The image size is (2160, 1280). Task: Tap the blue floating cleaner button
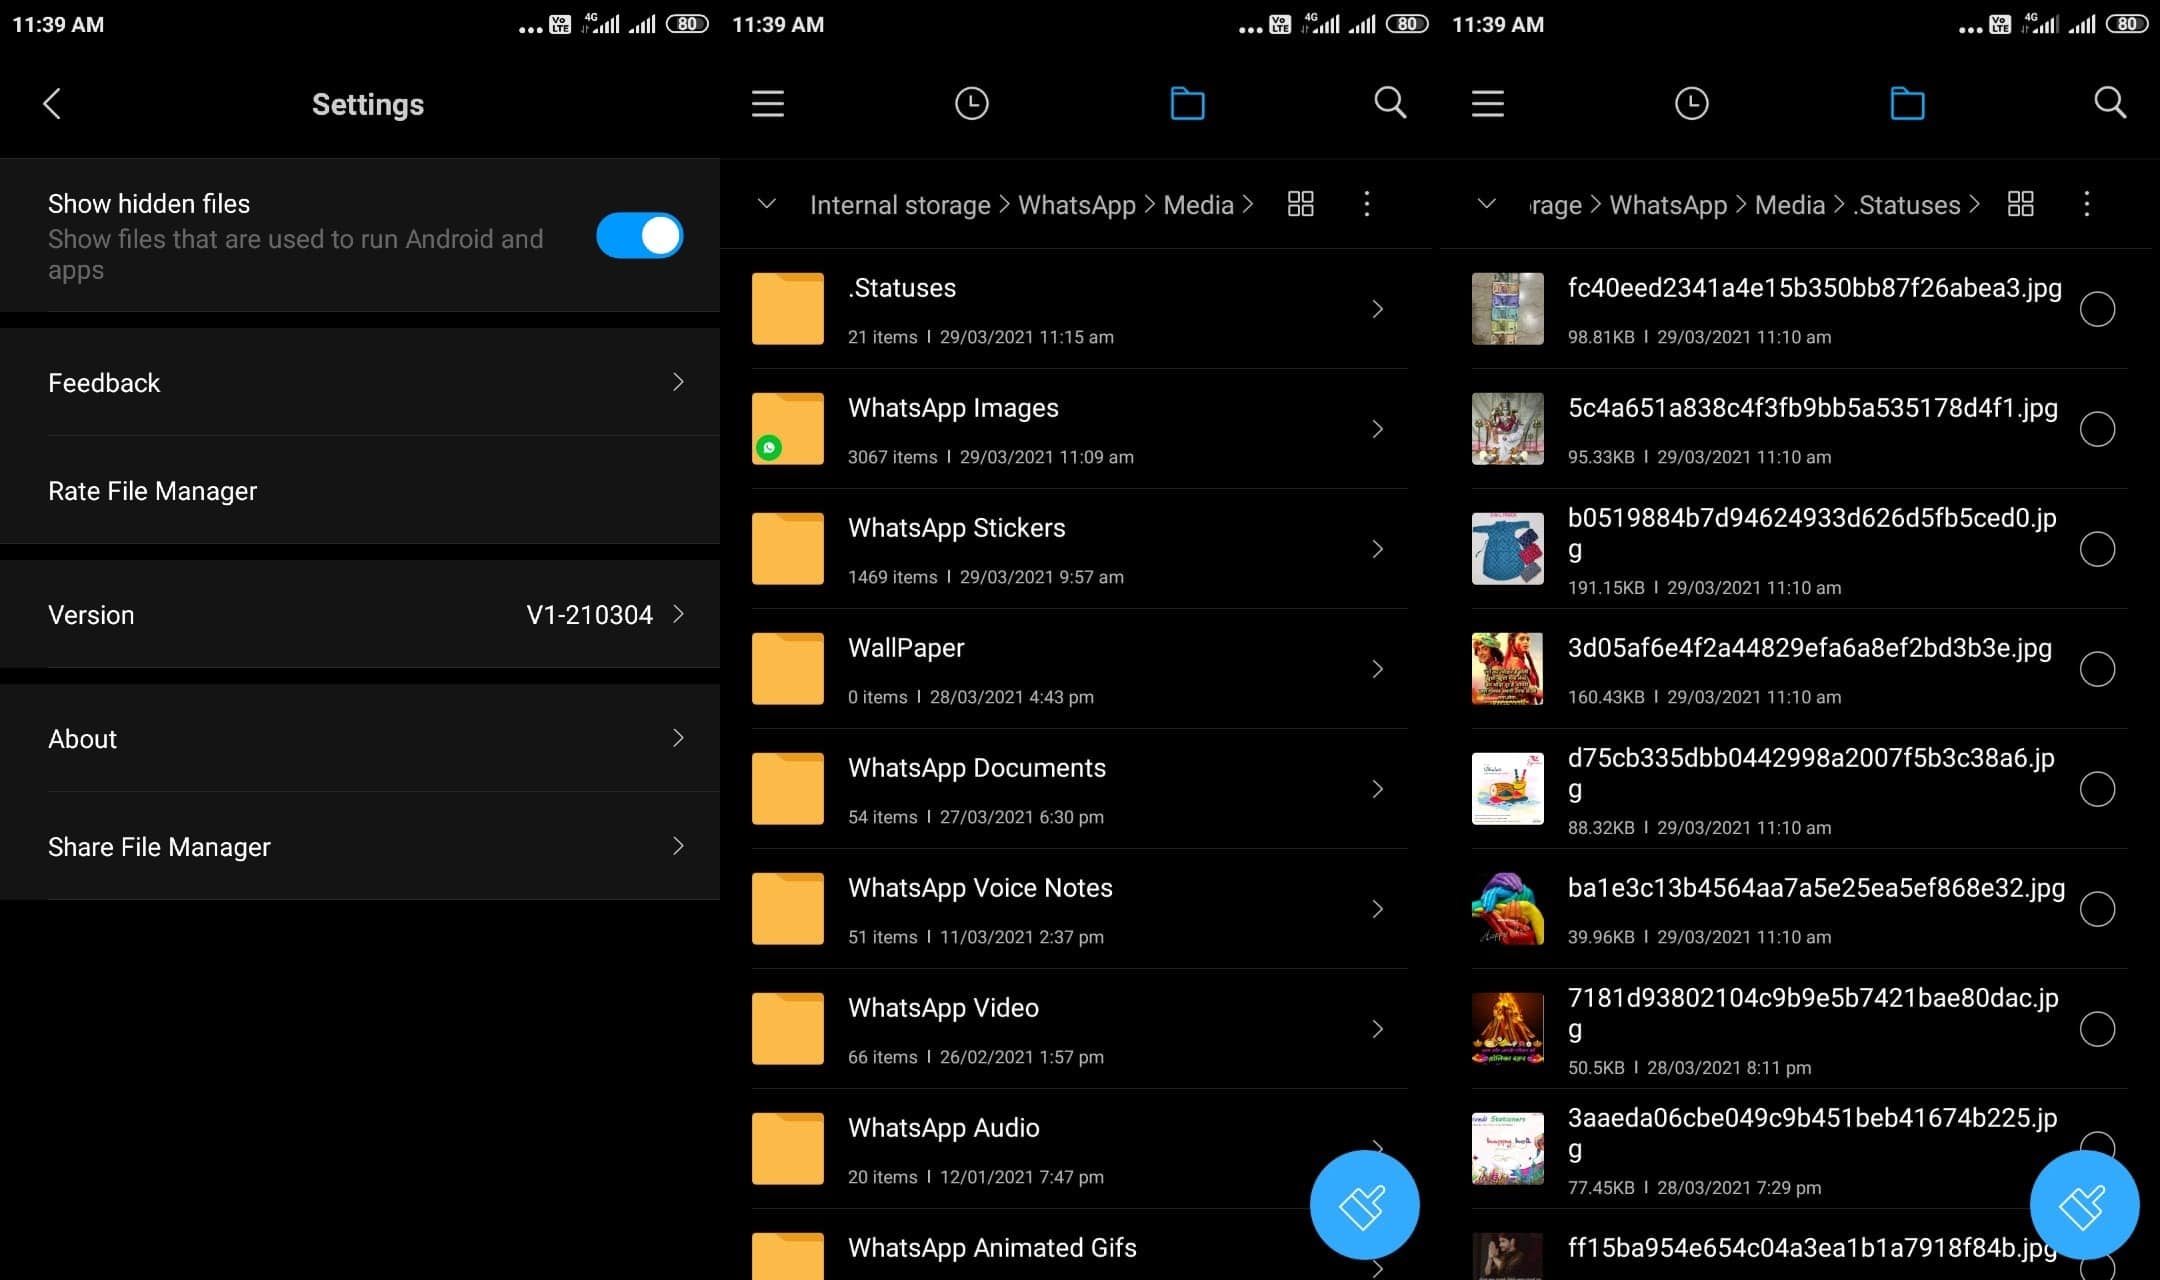(x=1363, y=1204)
